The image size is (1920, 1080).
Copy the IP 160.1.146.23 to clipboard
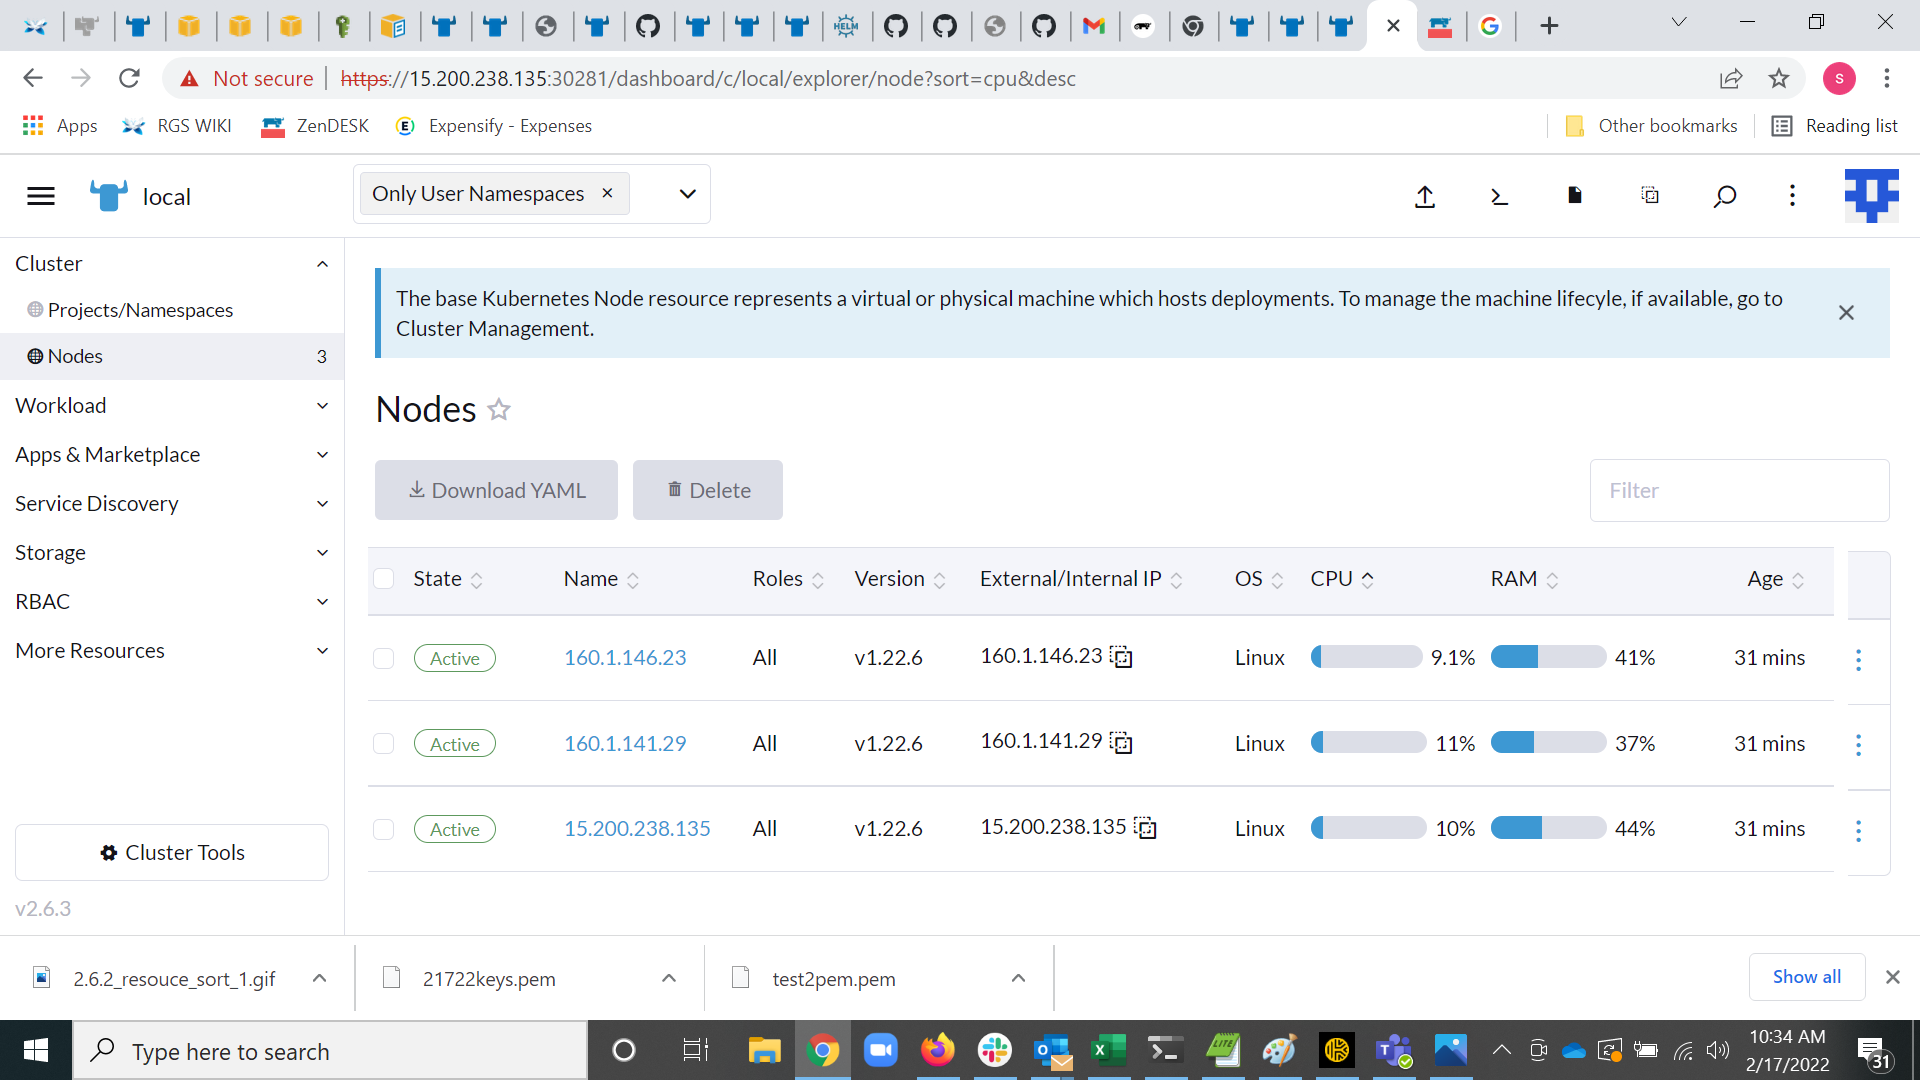click(x=1121, y=657)
